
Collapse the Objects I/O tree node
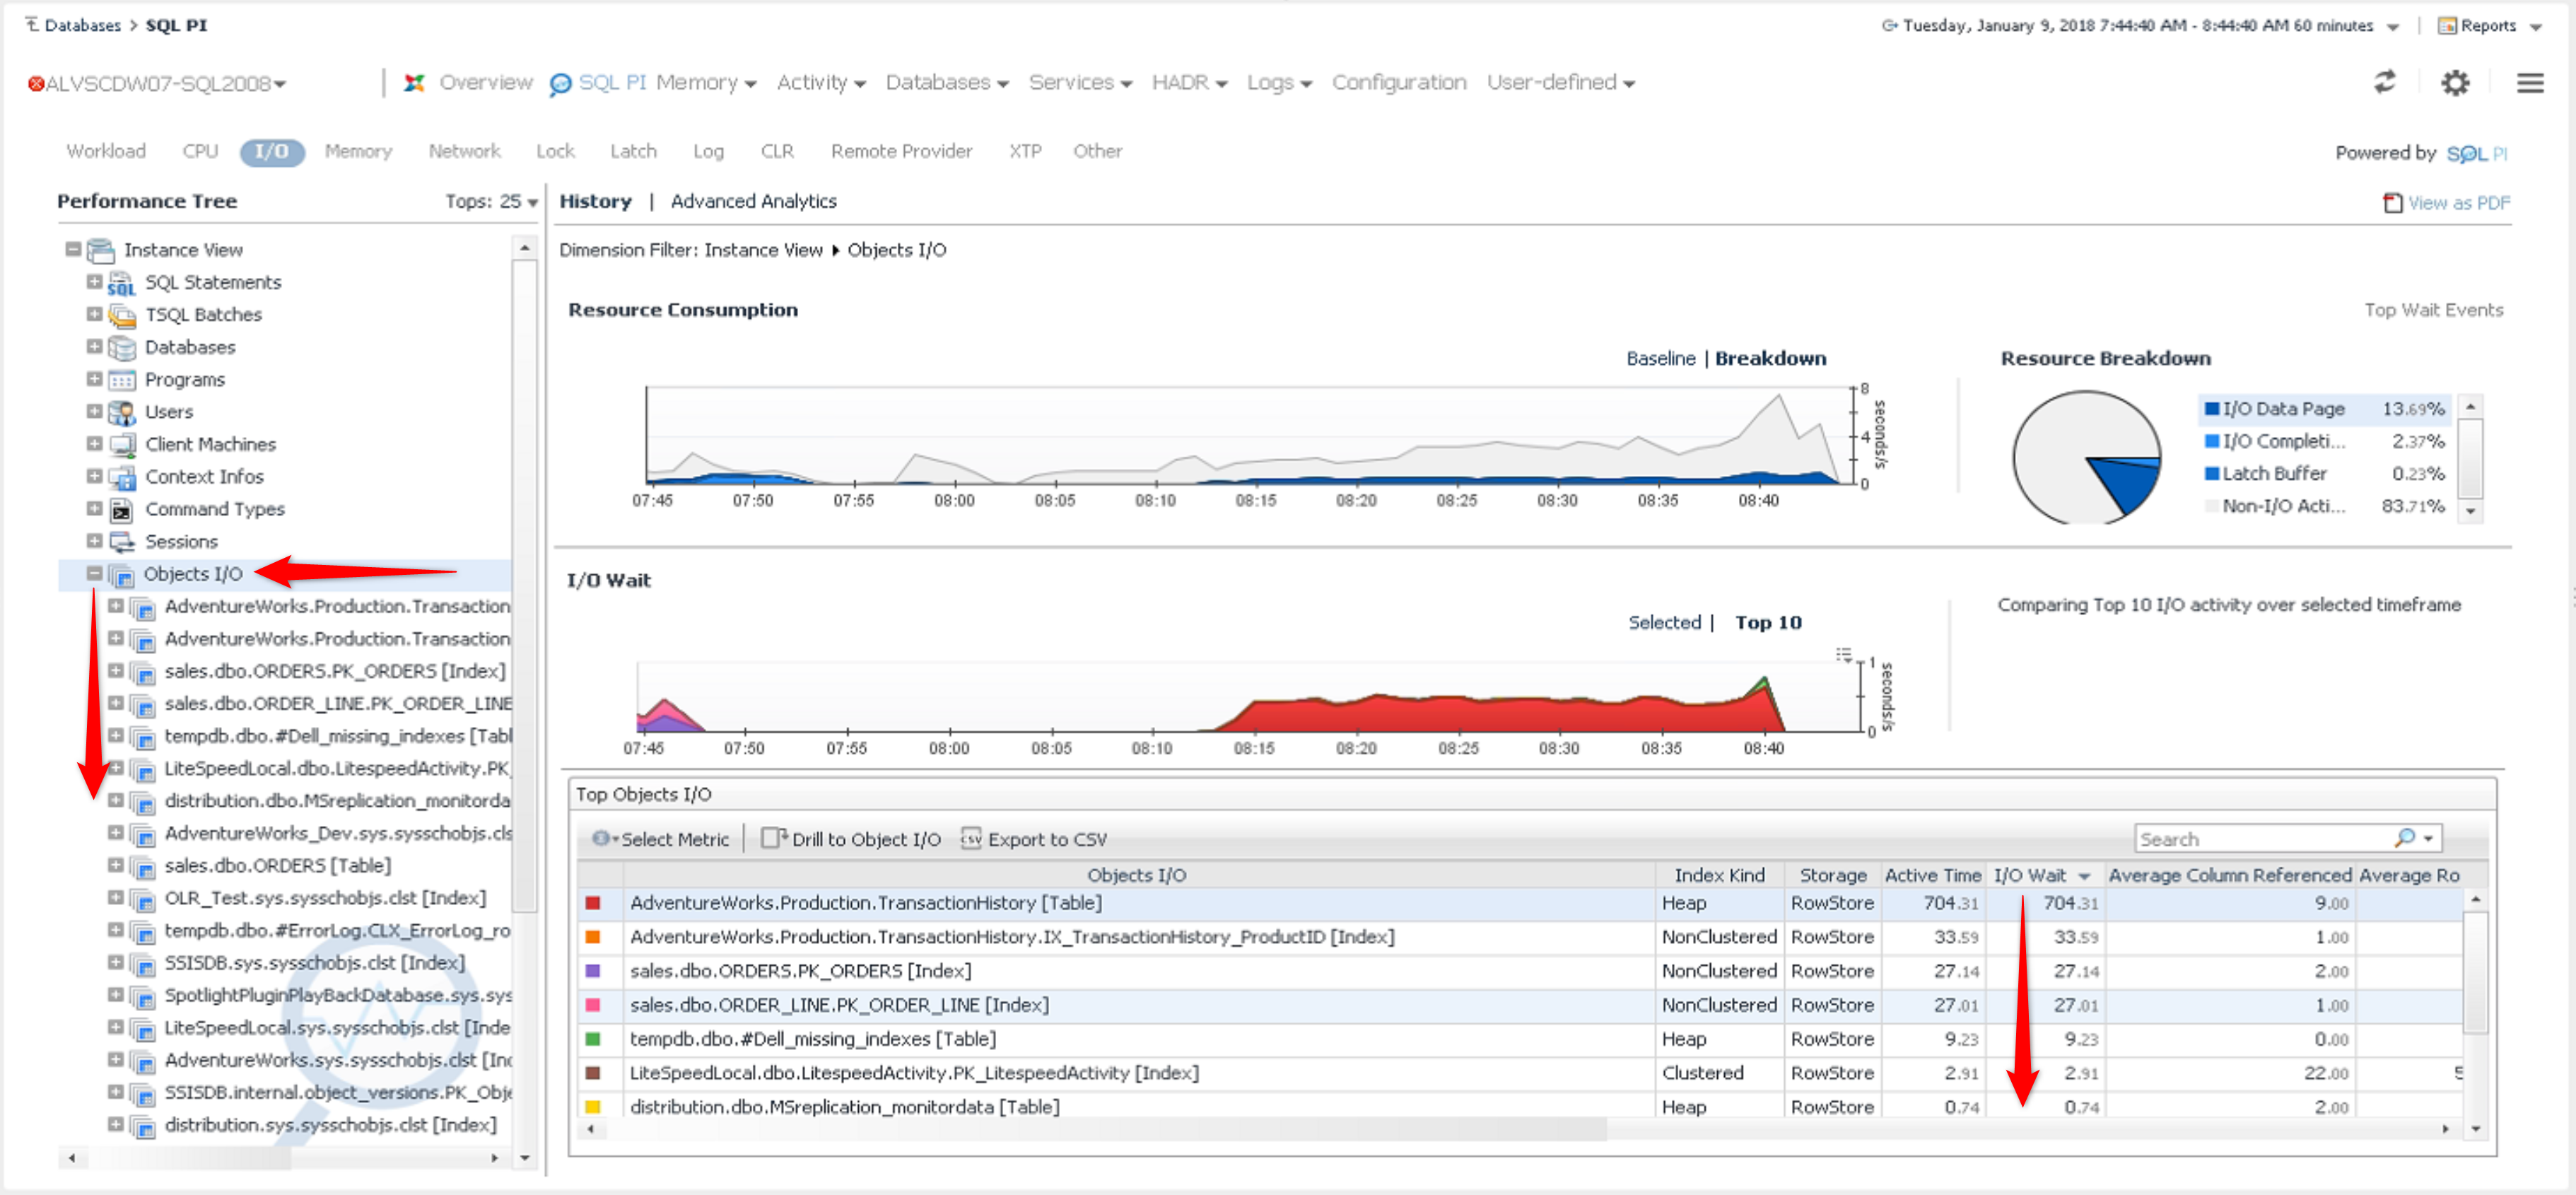coord(94,573)
